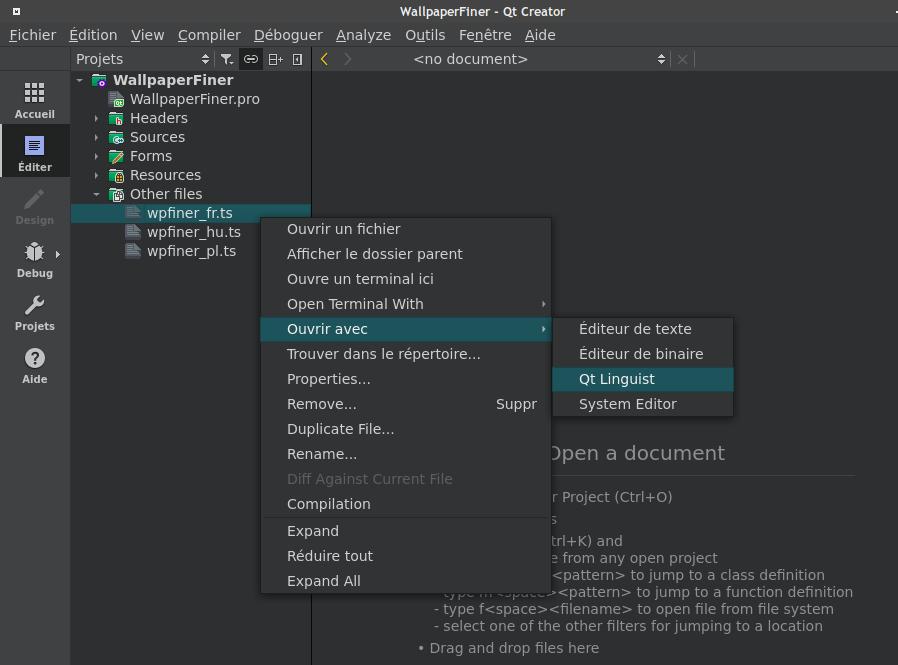This screenshot has height=665, width=898.
Task: Open the Déboguer menu
Action: (288, 35)
